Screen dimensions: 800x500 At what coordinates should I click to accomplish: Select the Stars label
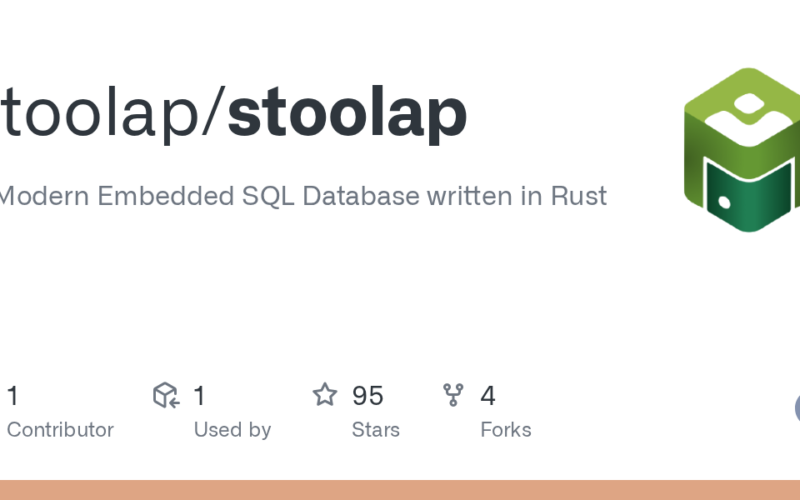click(375, 430)
